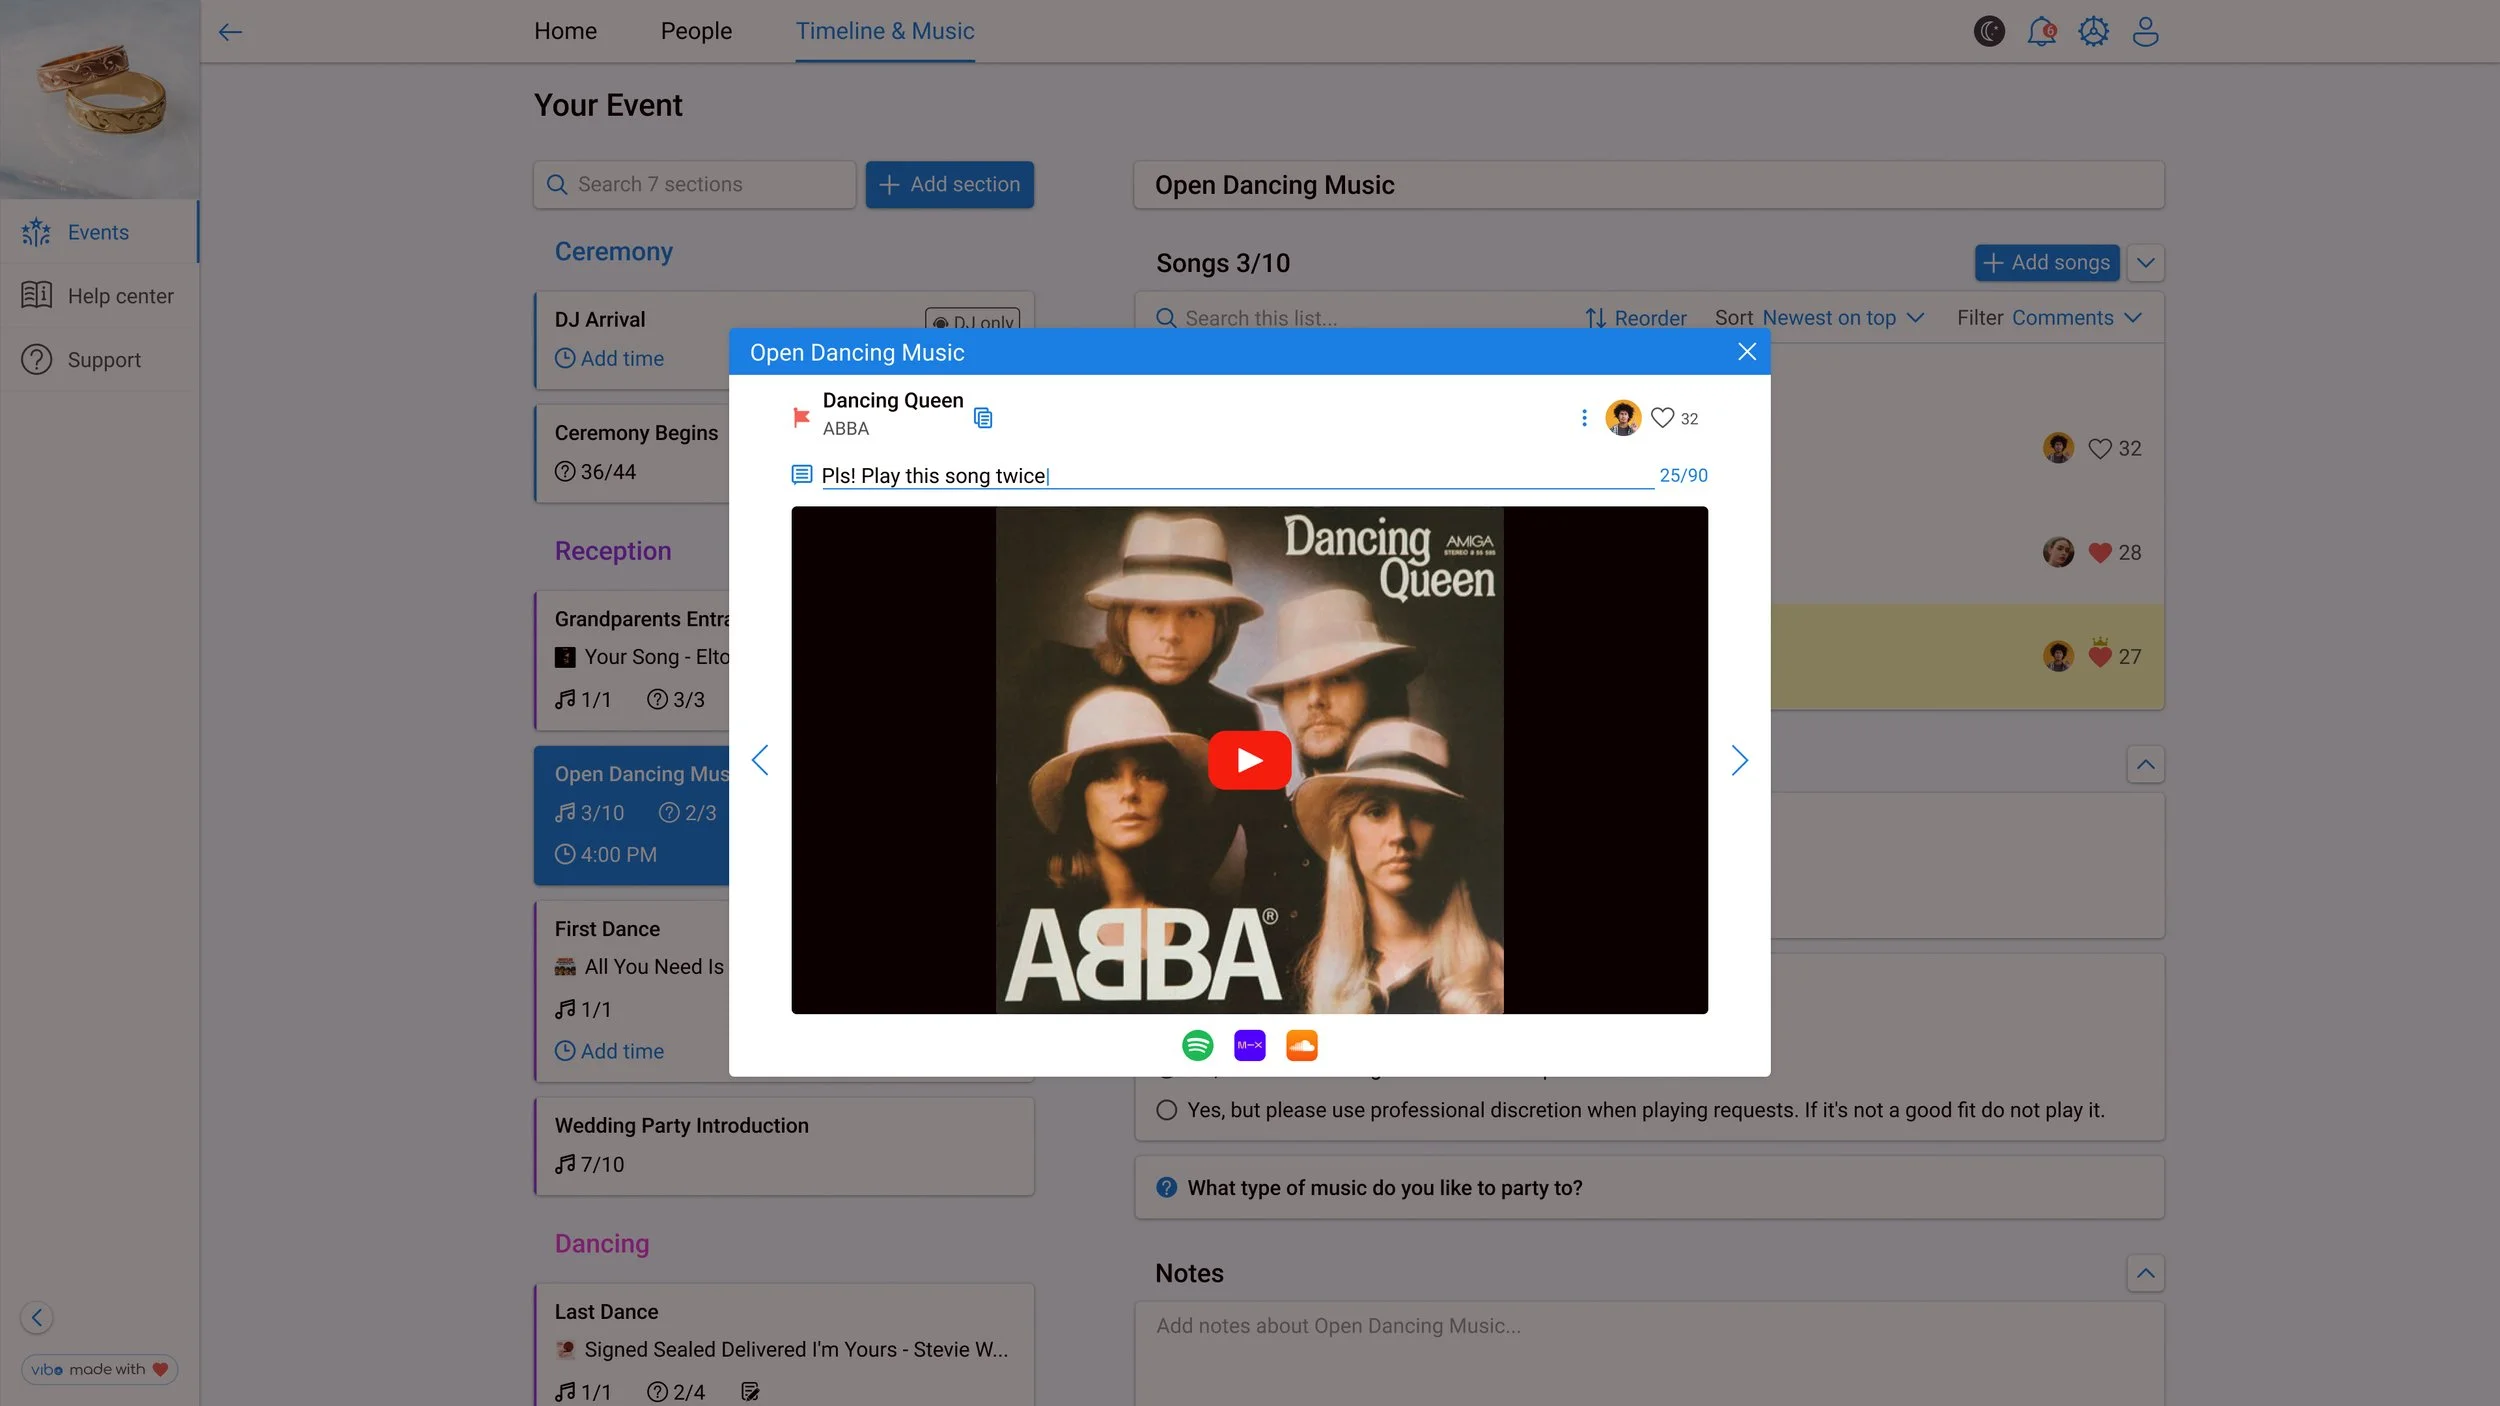Like Dancing Queen with heart in dialog
Screen dimensions: 2500x1406
(x=1662, y=418)
